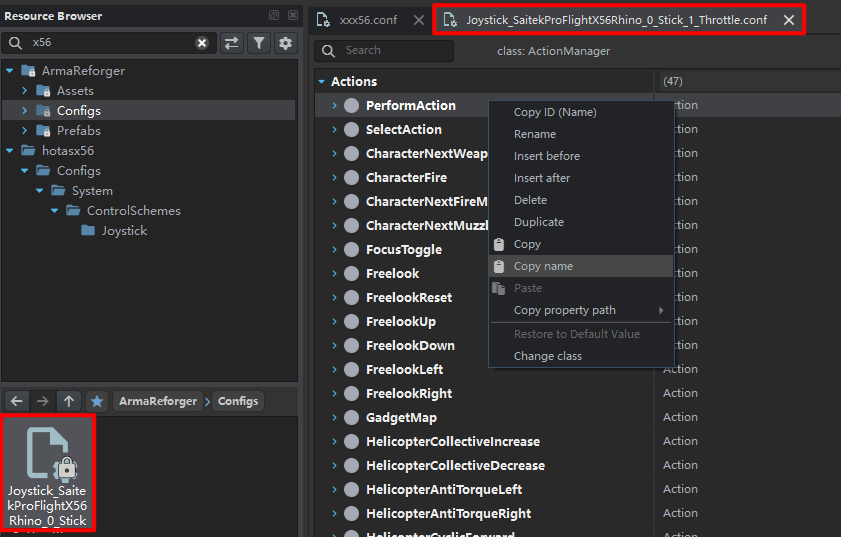Expand the SelectAction entry

coord(335,130)
